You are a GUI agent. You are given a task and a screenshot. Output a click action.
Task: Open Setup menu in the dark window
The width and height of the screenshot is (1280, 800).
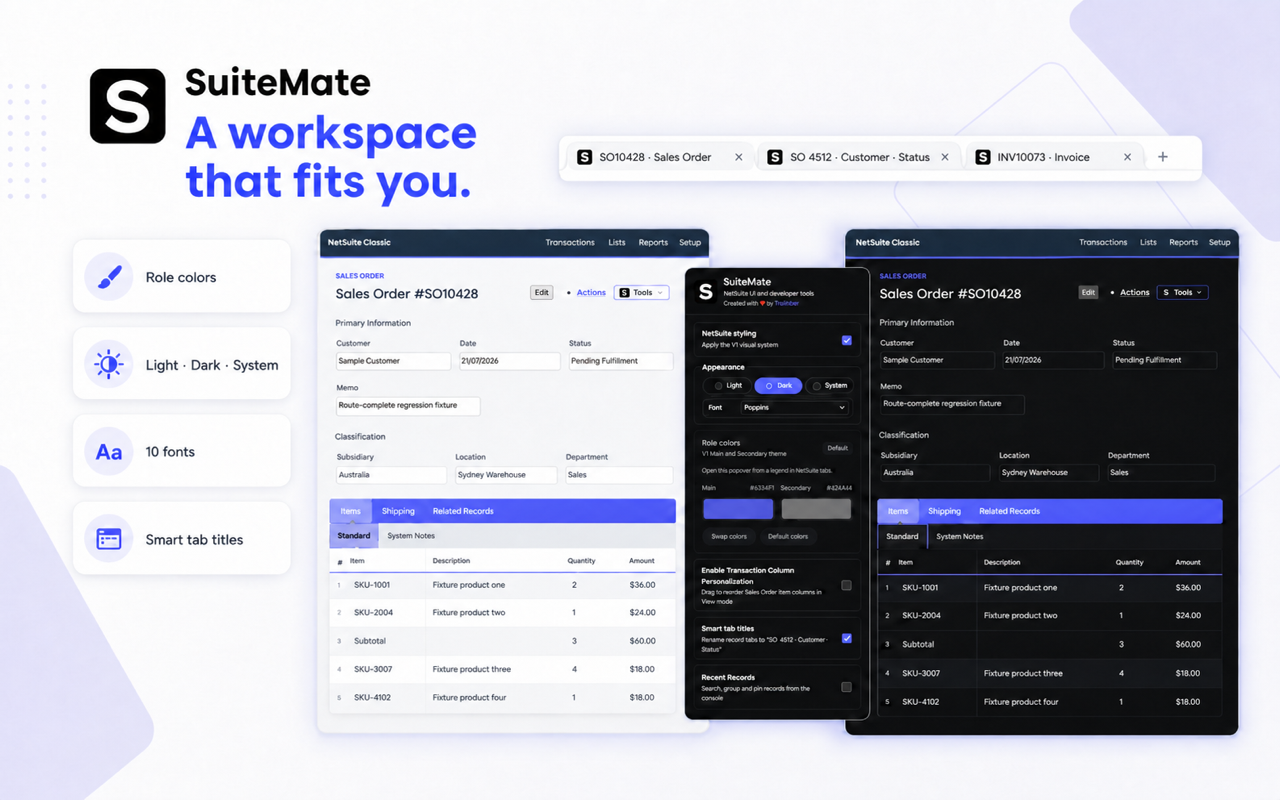click(1220, 242)
